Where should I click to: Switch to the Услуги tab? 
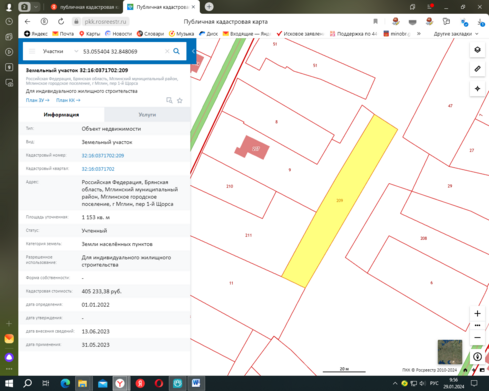click(147, 115)
